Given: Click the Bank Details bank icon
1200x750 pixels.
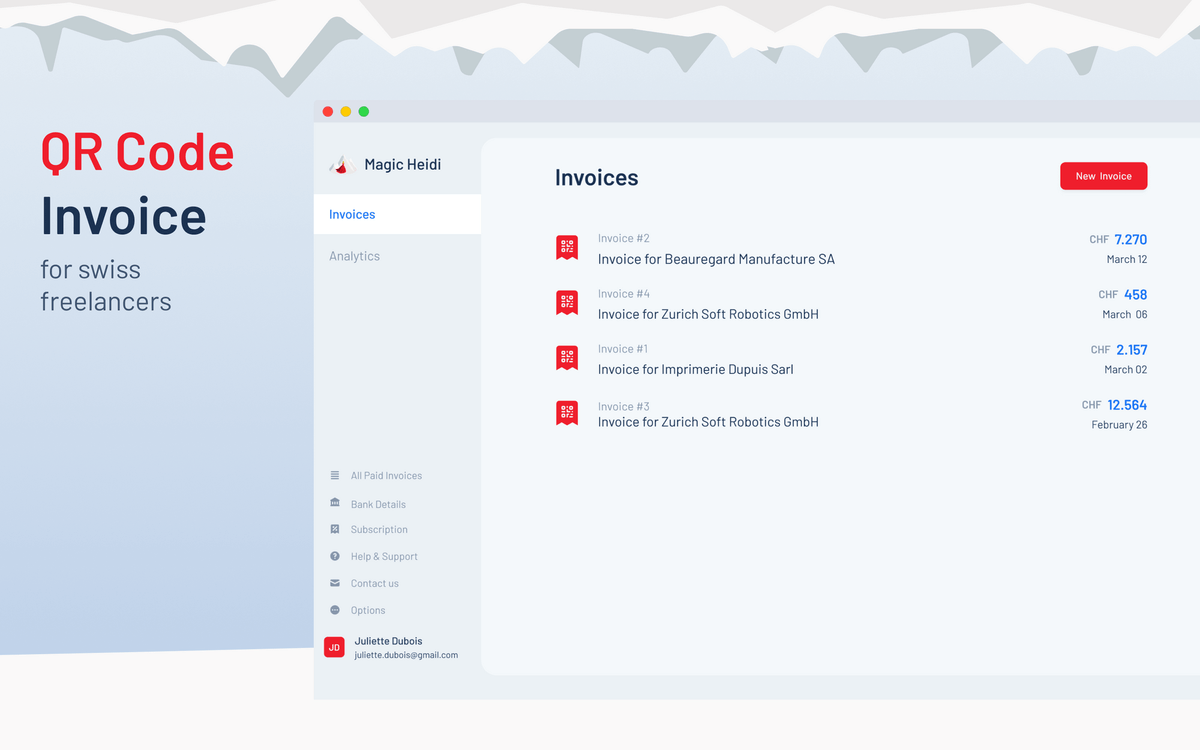Looking at the screenshot, I should pos(334,503).
